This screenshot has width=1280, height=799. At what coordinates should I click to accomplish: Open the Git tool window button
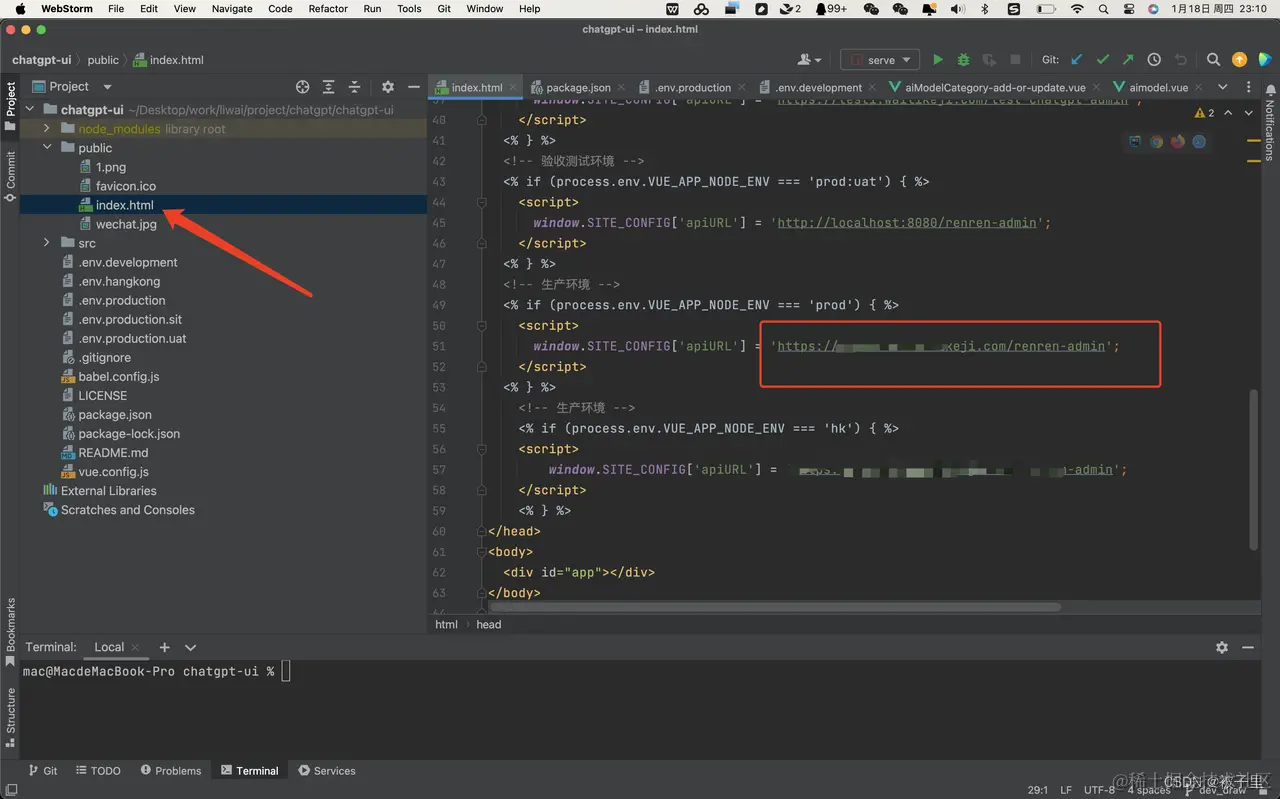(43, 771)
